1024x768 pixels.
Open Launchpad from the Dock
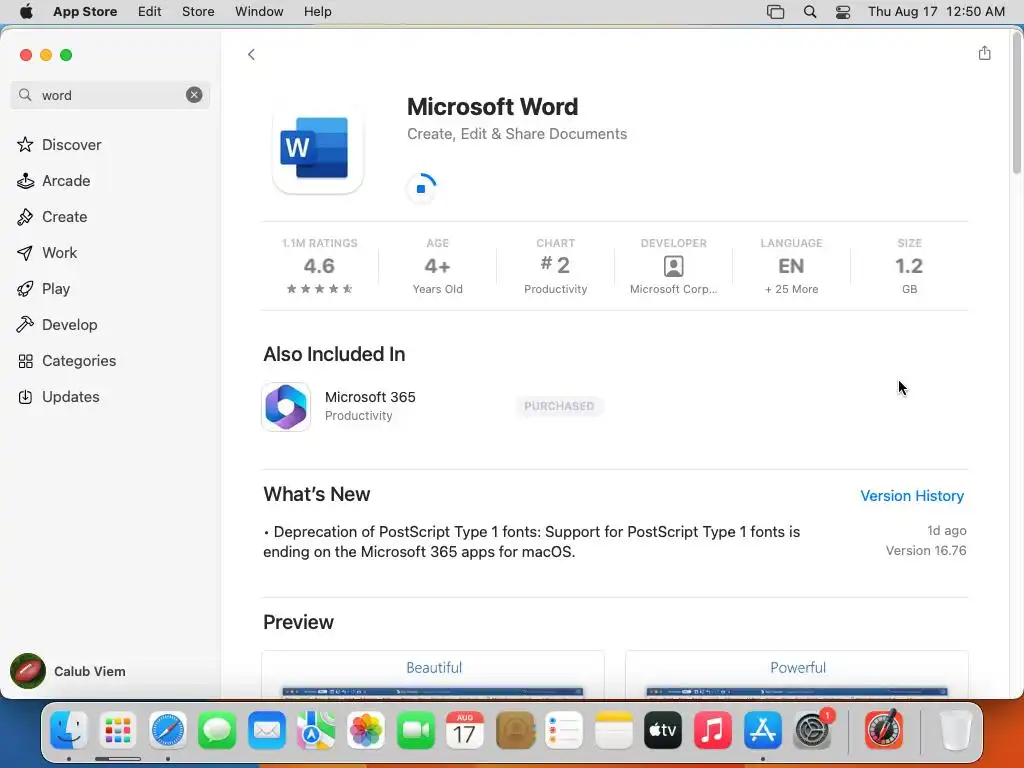[118, 729]
